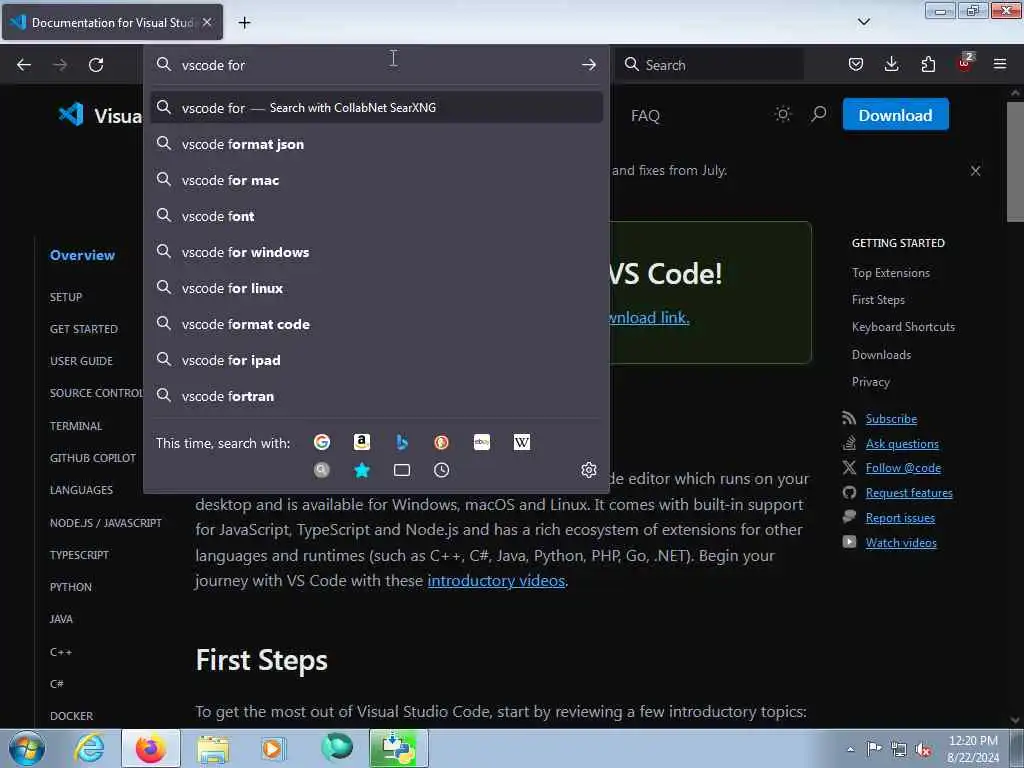Open the uBlock extension icon

click(x=965, y=63)
